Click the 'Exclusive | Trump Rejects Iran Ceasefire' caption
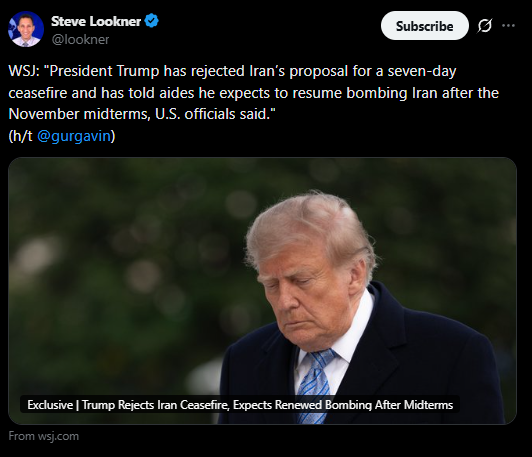The image size is (532, 457). 240,405
